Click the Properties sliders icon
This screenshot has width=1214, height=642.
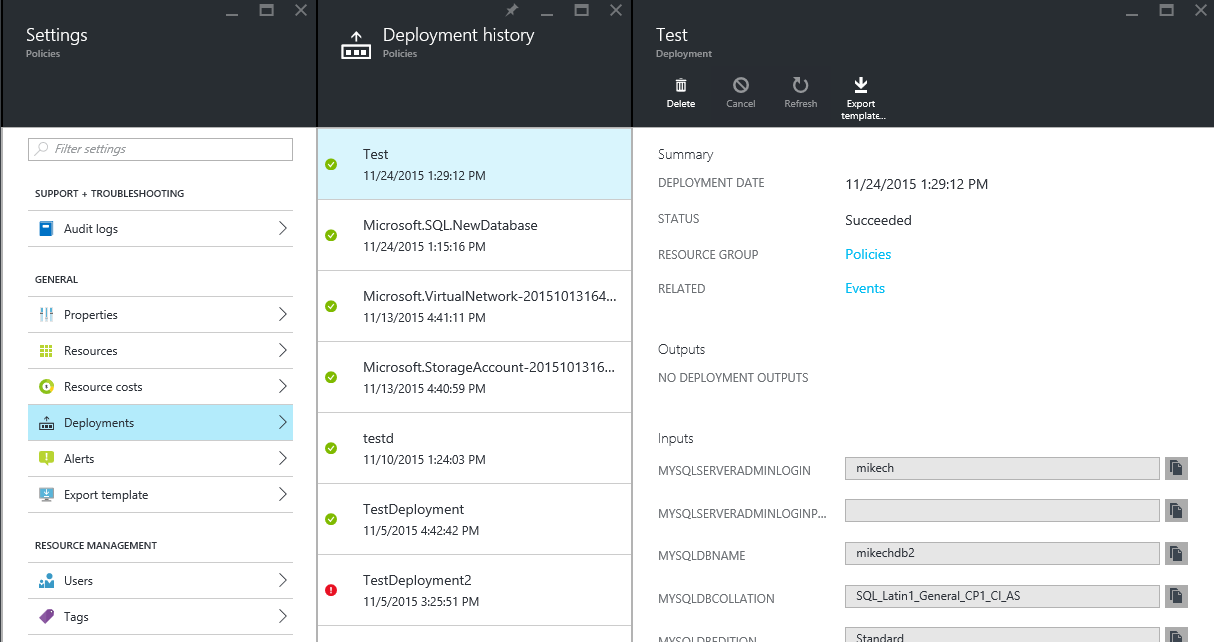click(x=46, y=315)
